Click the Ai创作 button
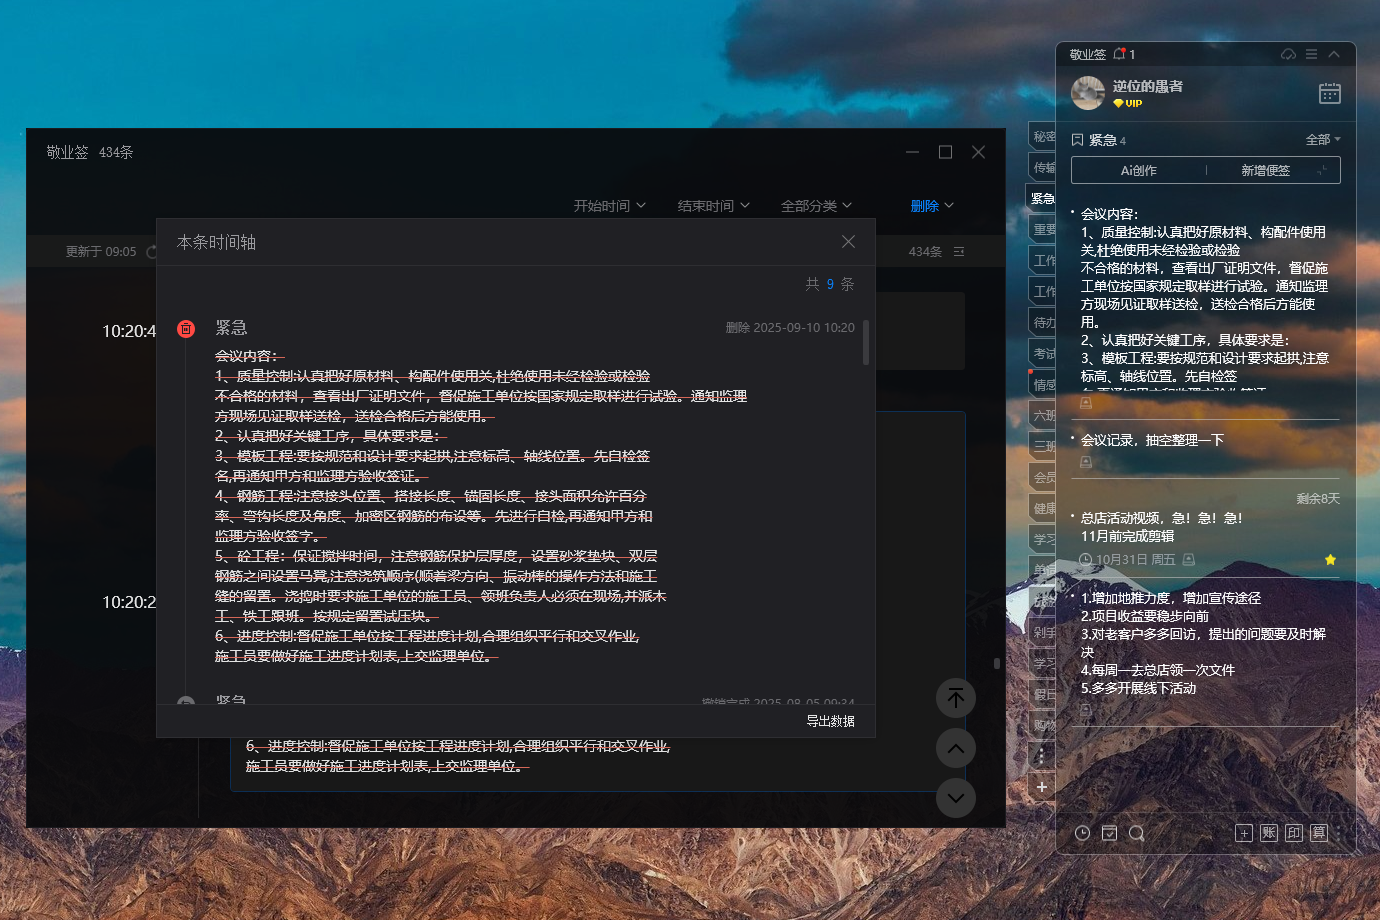Image resolution: width=1380 pixels, height=920 pixels. [x=1138, y=171]
